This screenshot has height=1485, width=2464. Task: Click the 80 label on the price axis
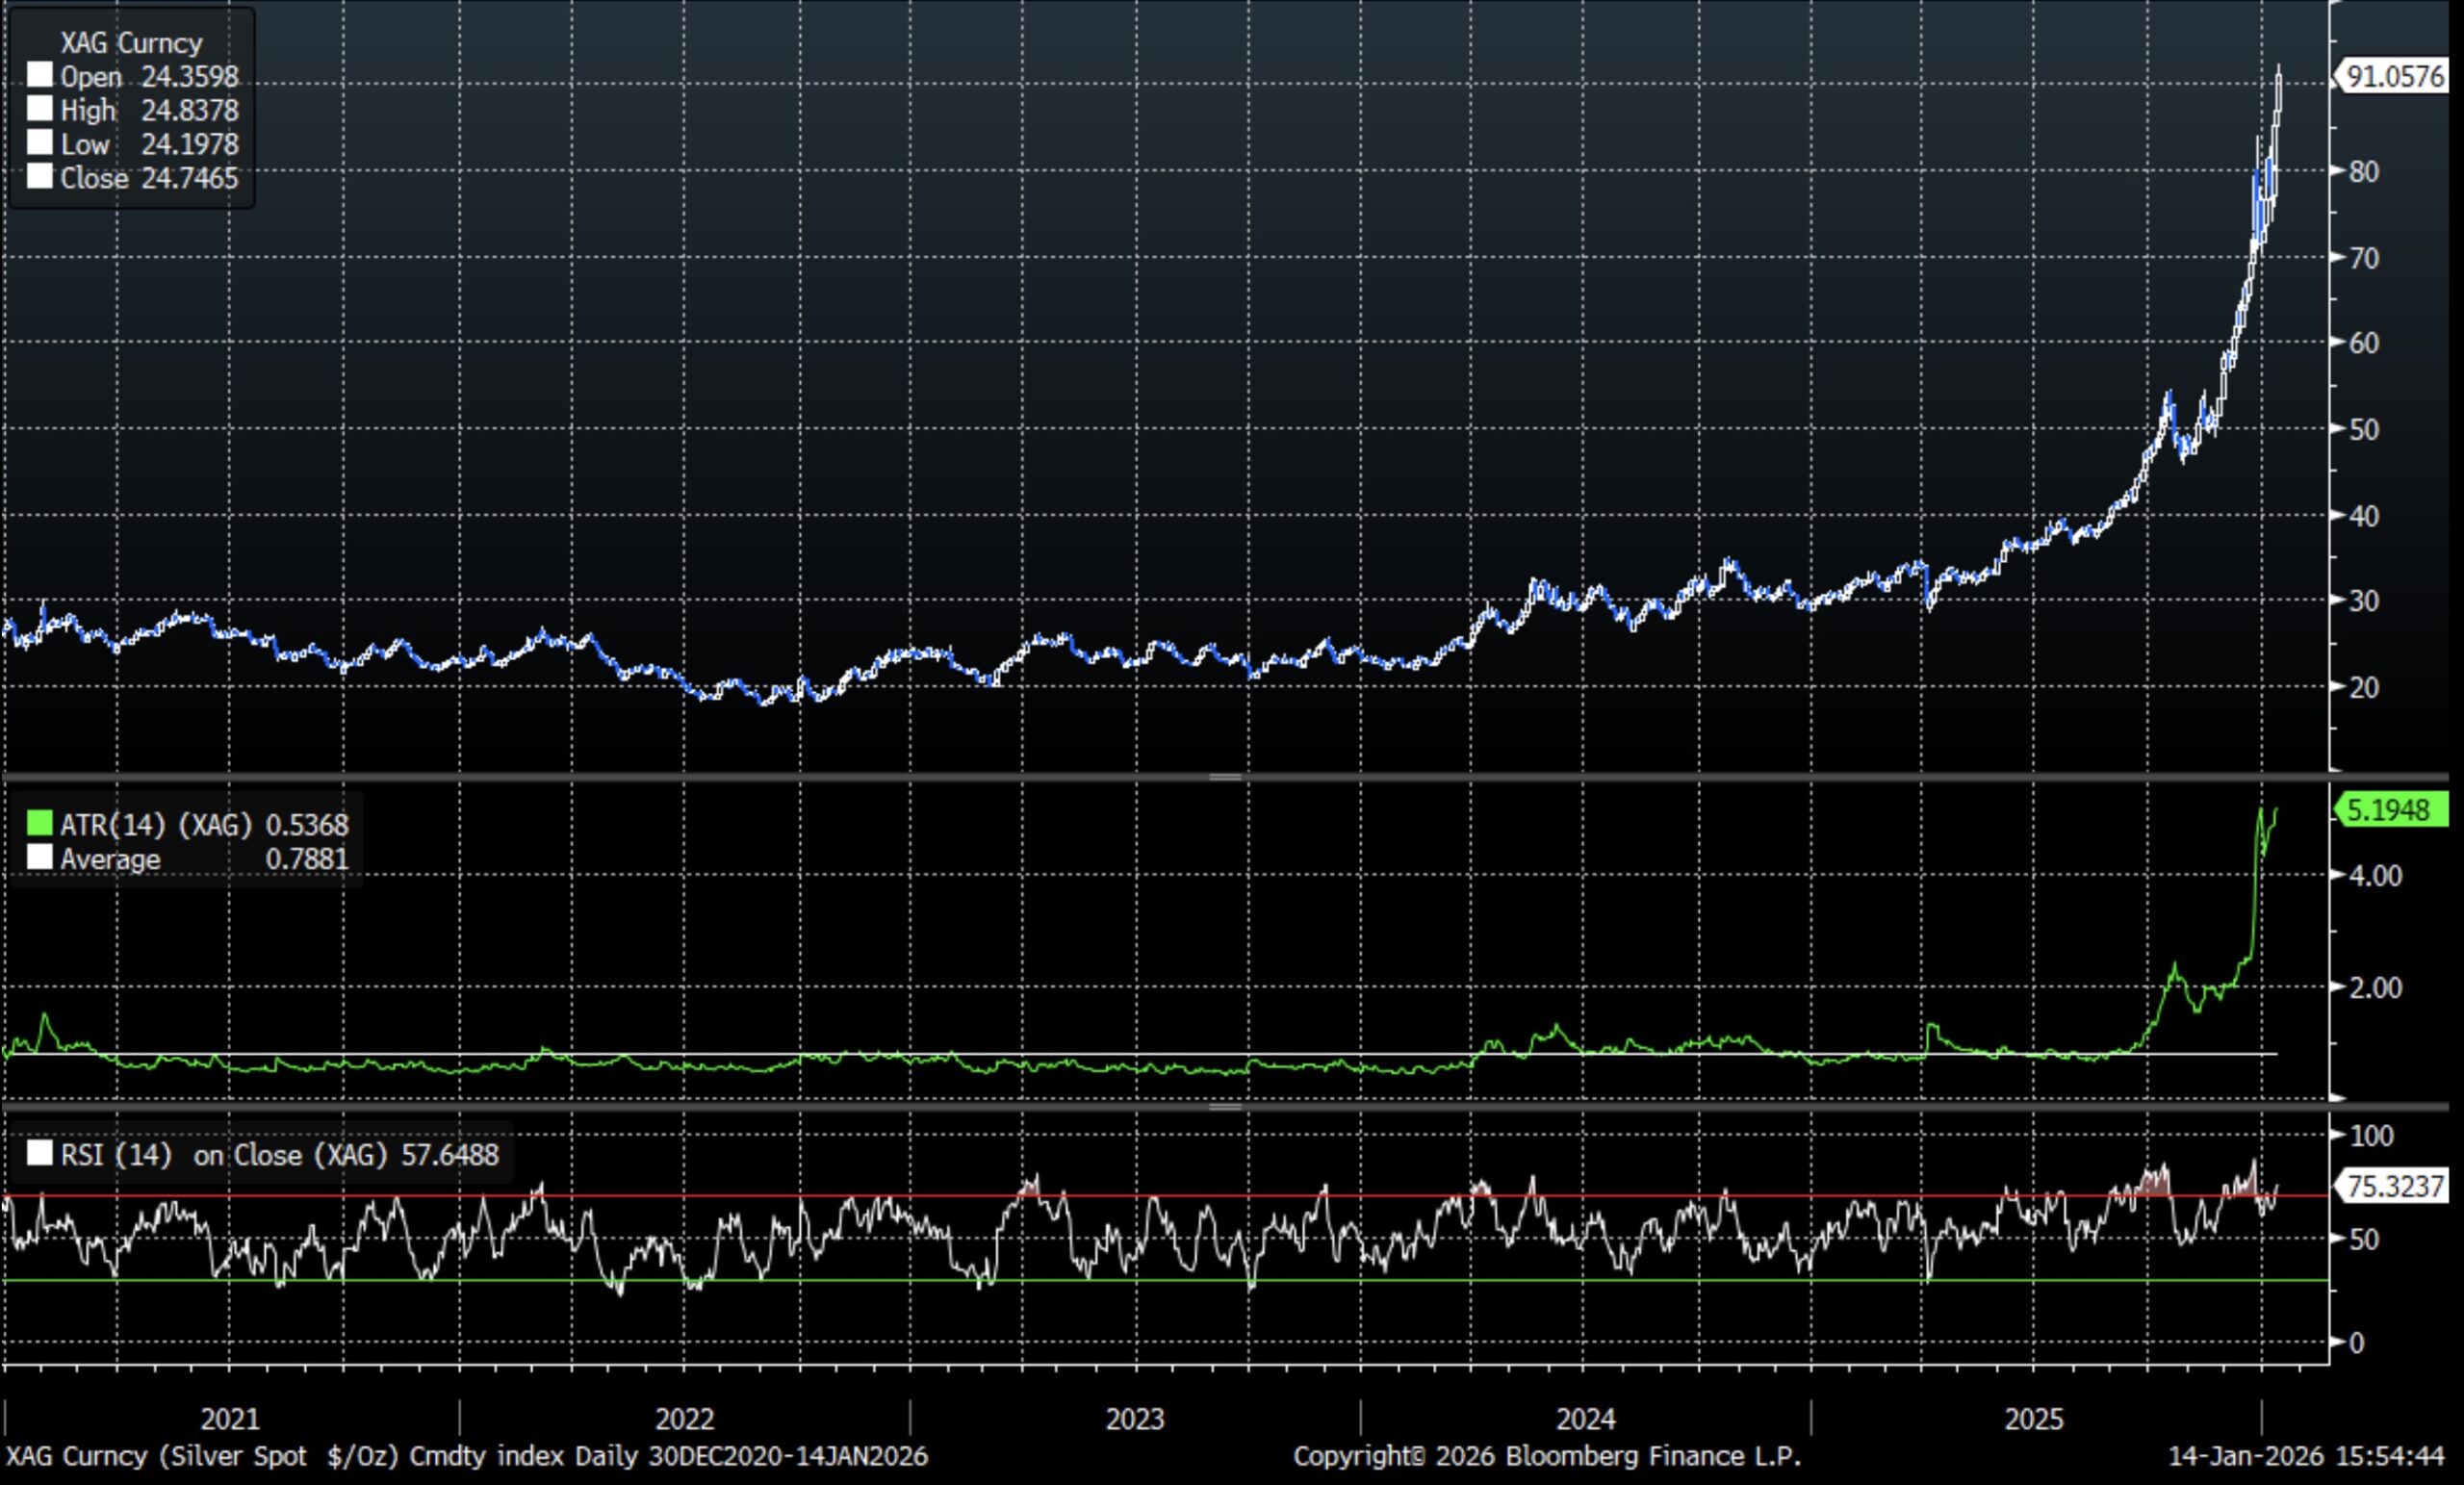[2364, 171]
